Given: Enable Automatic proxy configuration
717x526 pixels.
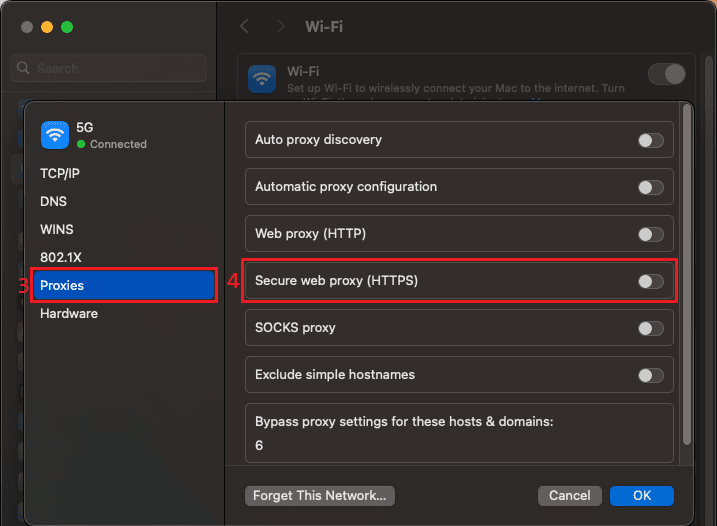Looking at the screenshot, I should click(650, 187).
